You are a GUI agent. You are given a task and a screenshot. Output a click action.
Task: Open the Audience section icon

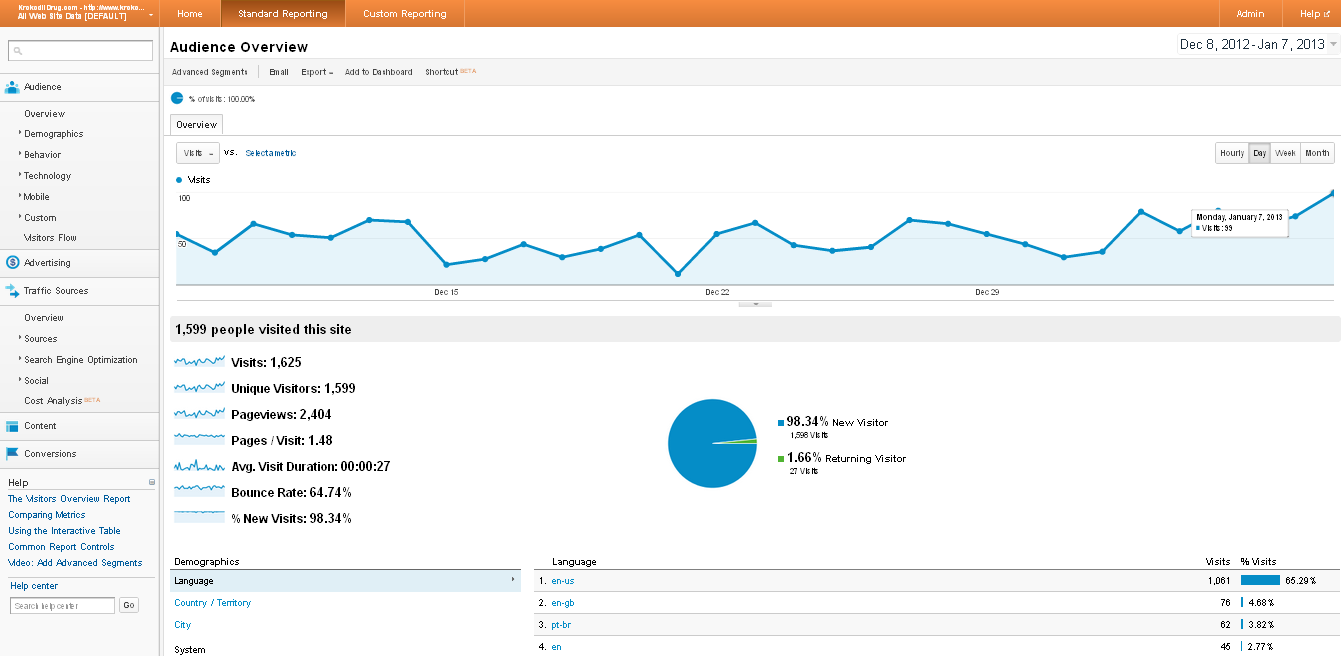coord(12,87)
